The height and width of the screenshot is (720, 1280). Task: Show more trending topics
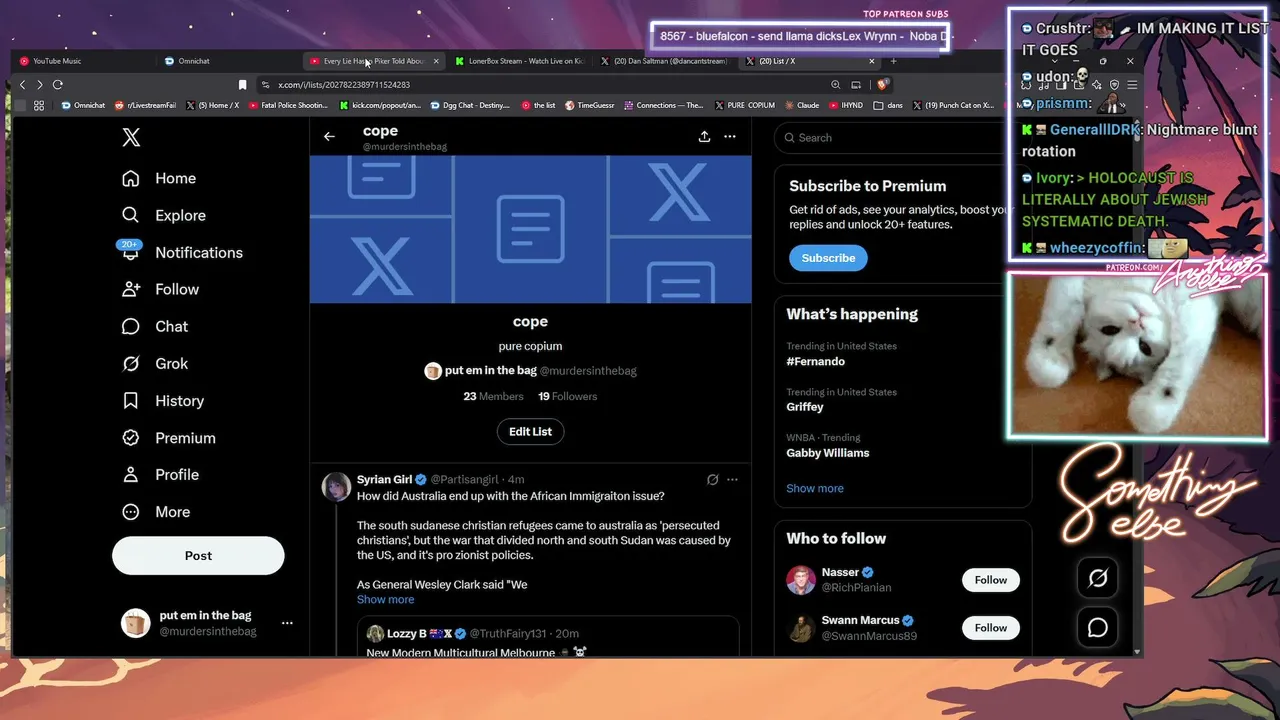[x=815, y=488]
